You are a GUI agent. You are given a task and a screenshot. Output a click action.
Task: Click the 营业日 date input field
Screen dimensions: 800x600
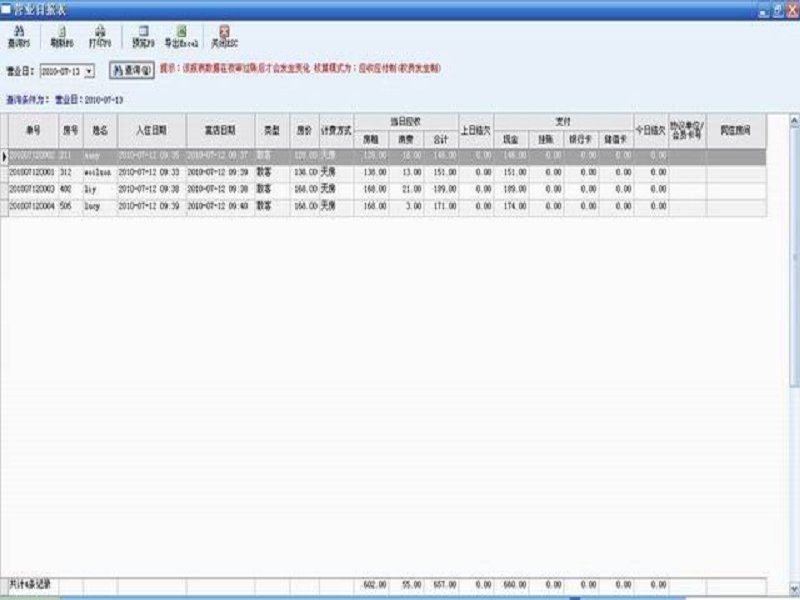[62, 71]
